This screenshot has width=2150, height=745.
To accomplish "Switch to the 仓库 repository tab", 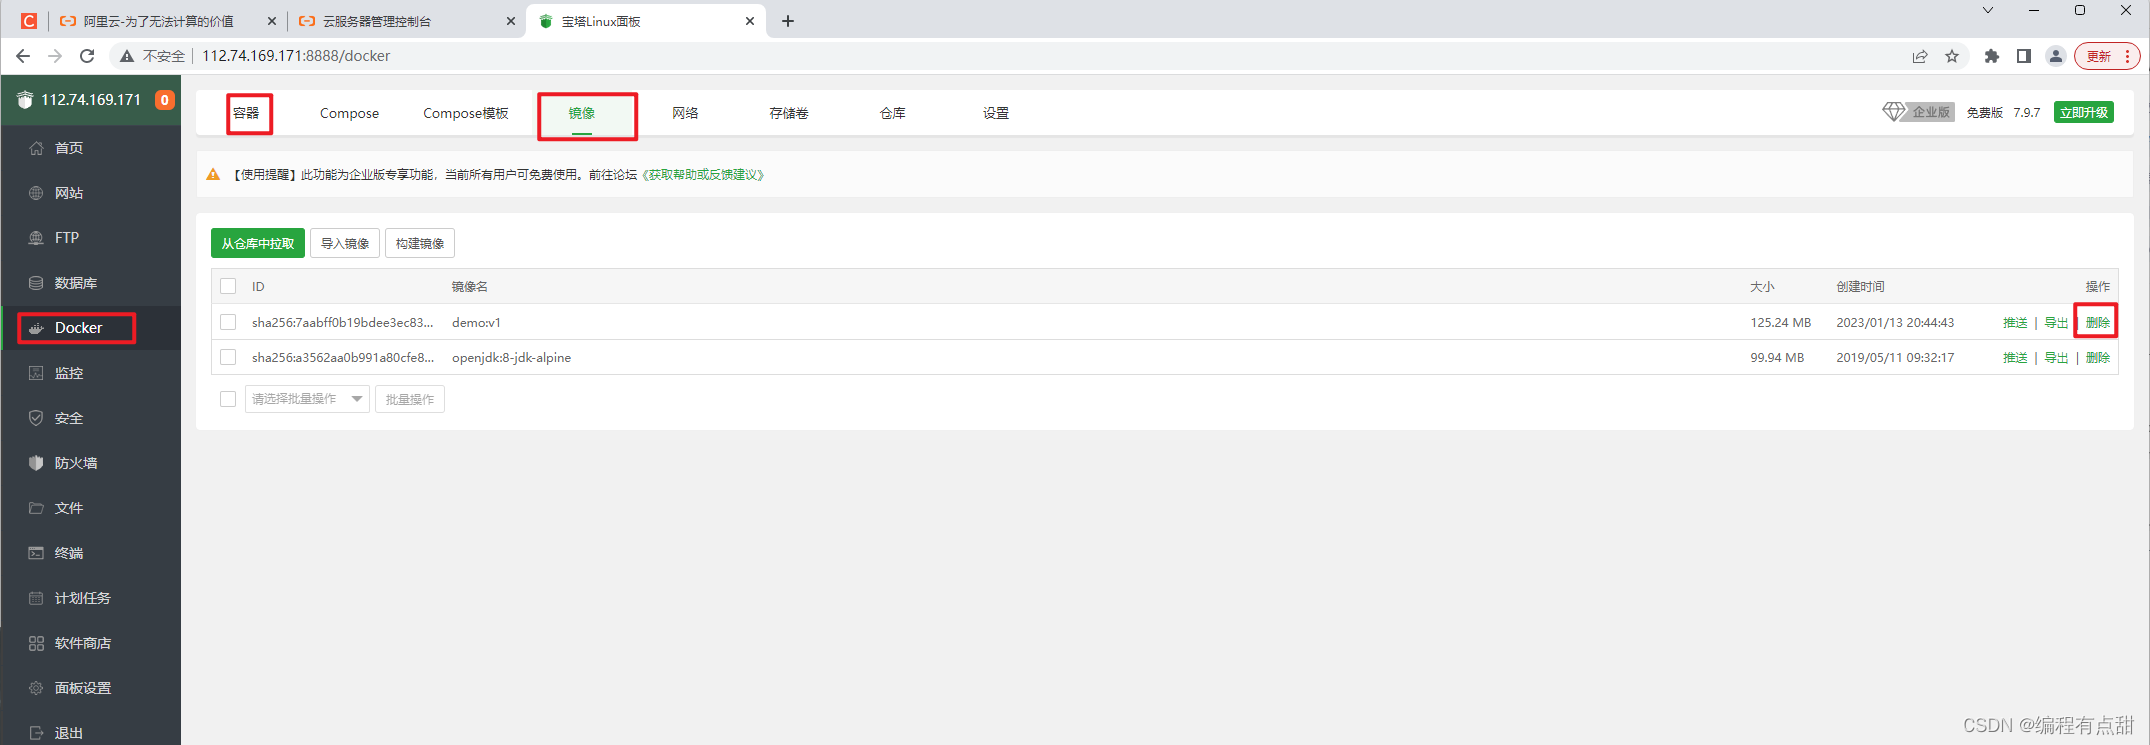I will coord(893,113).
